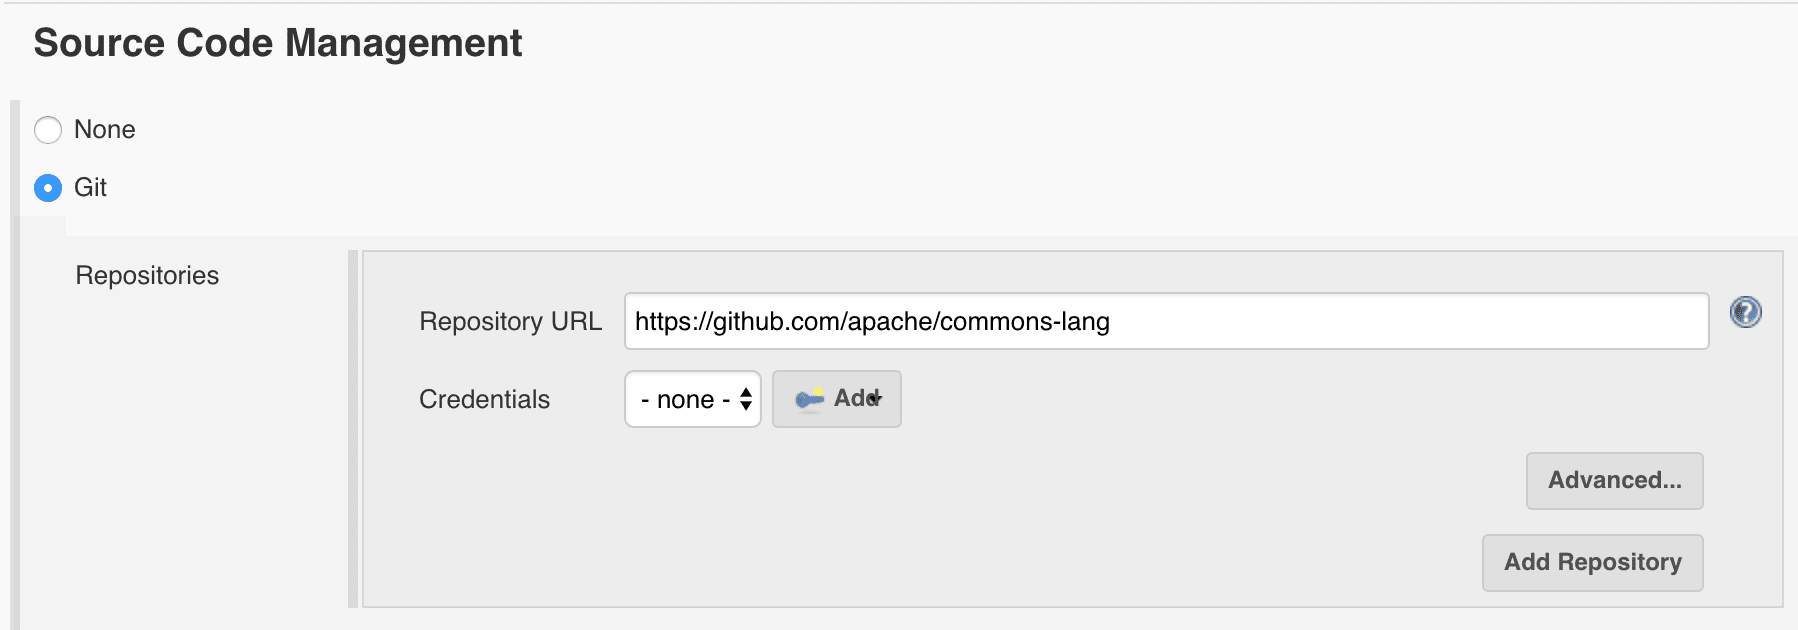Open help for Repository URL field
Viewport: 1798px width, 630px height.
(1745, 312)
